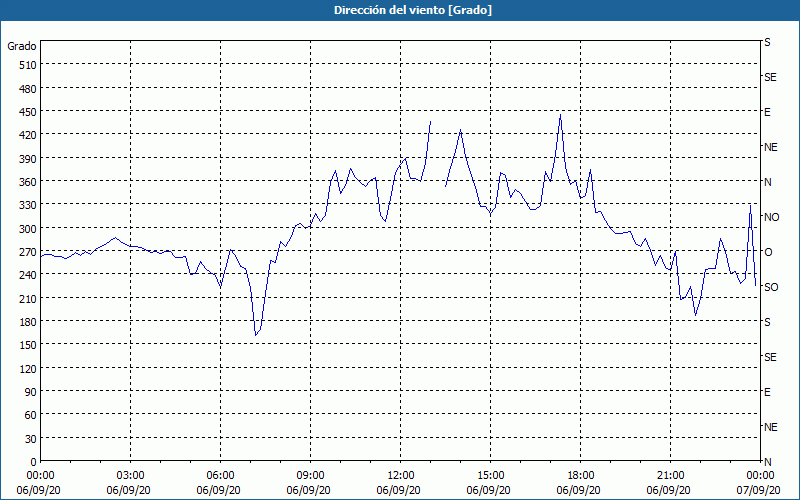Click the 07/09/20 date label
The height and width of the screenshot is (500, 800).
758,490
